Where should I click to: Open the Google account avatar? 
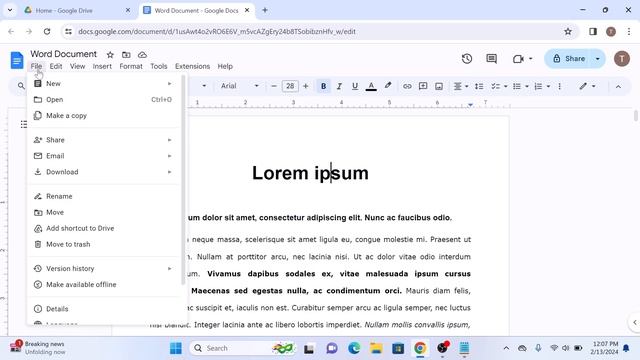click(x=622, y=59)
